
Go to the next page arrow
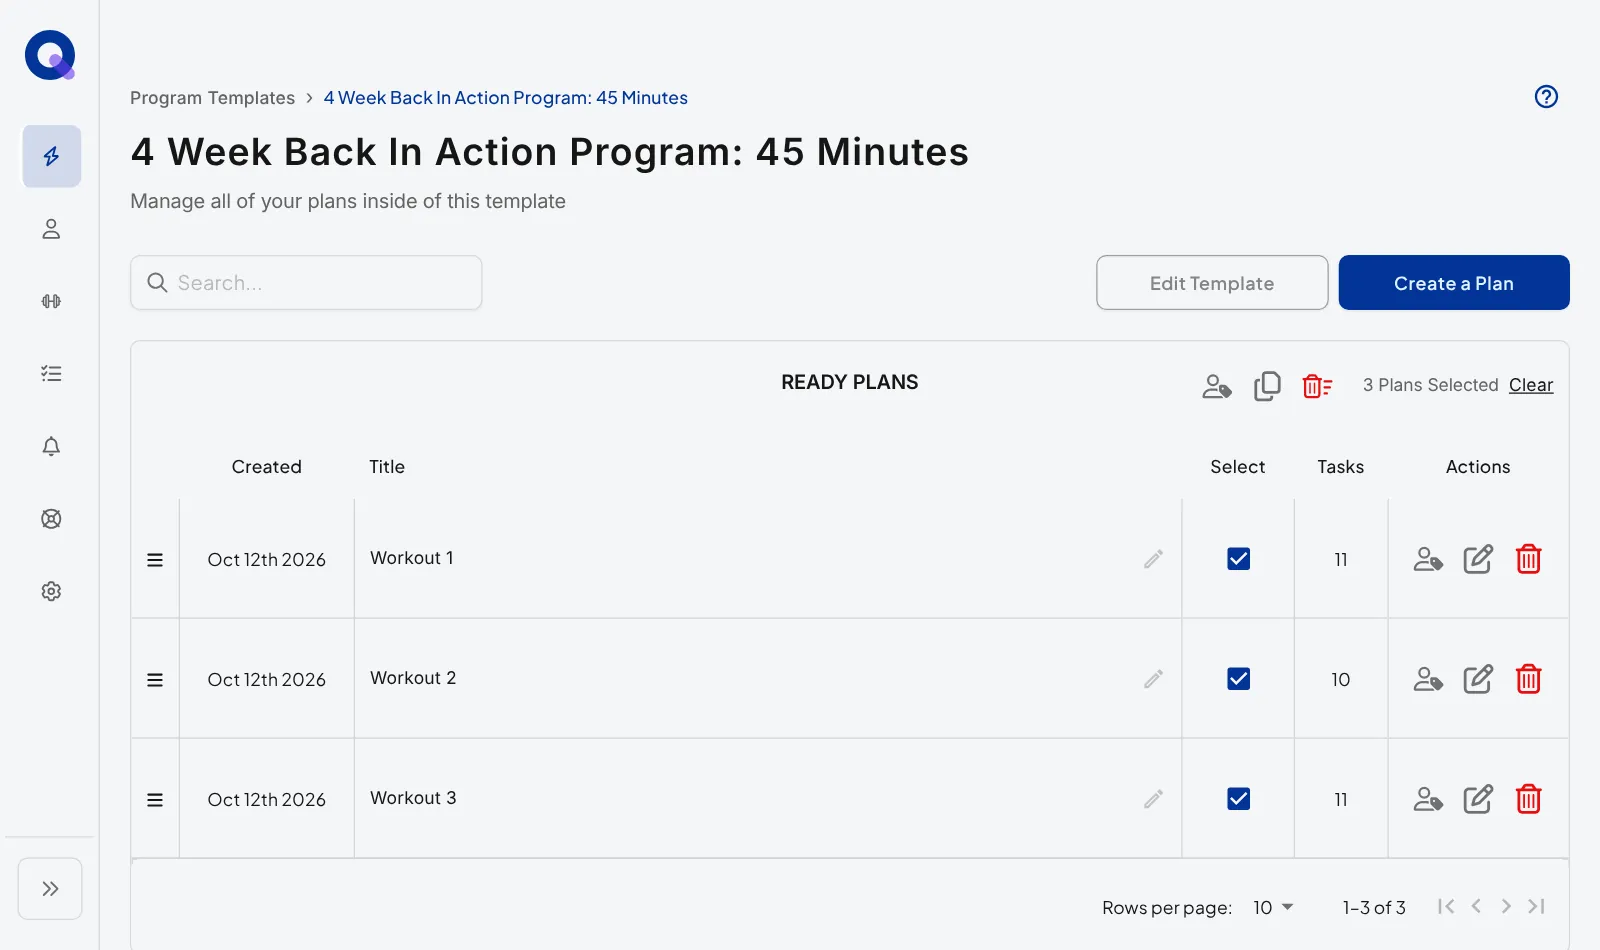pos(1506,906)
